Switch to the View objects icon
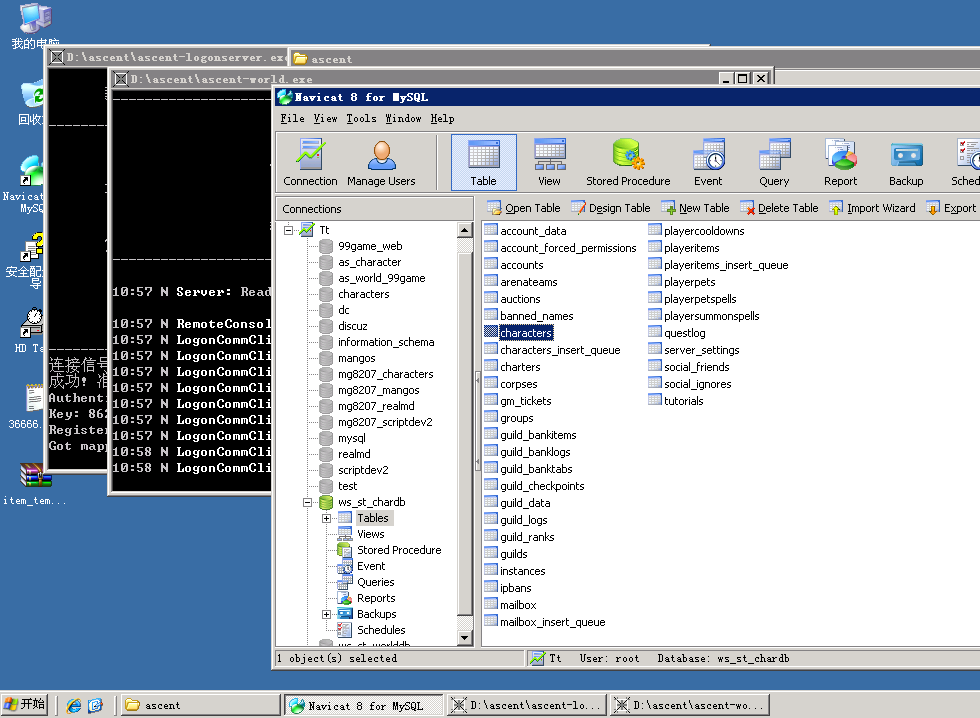The height and width of the screenshot is (718, 980). point(549,162)
